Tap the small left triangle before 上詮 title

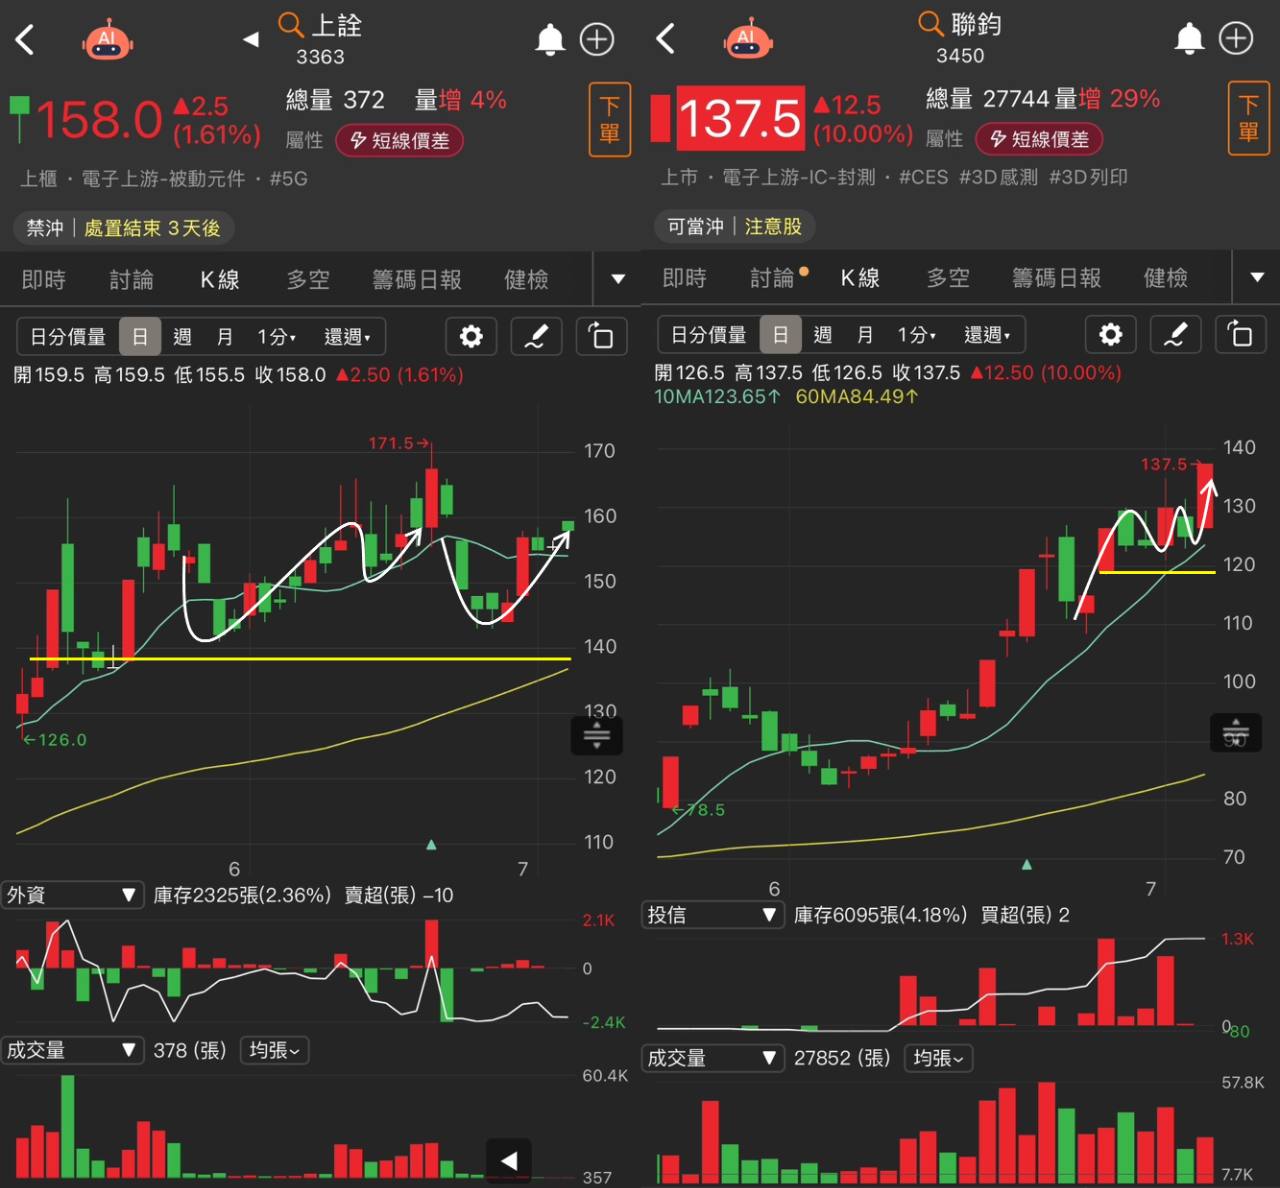click(x=251, y=39)
